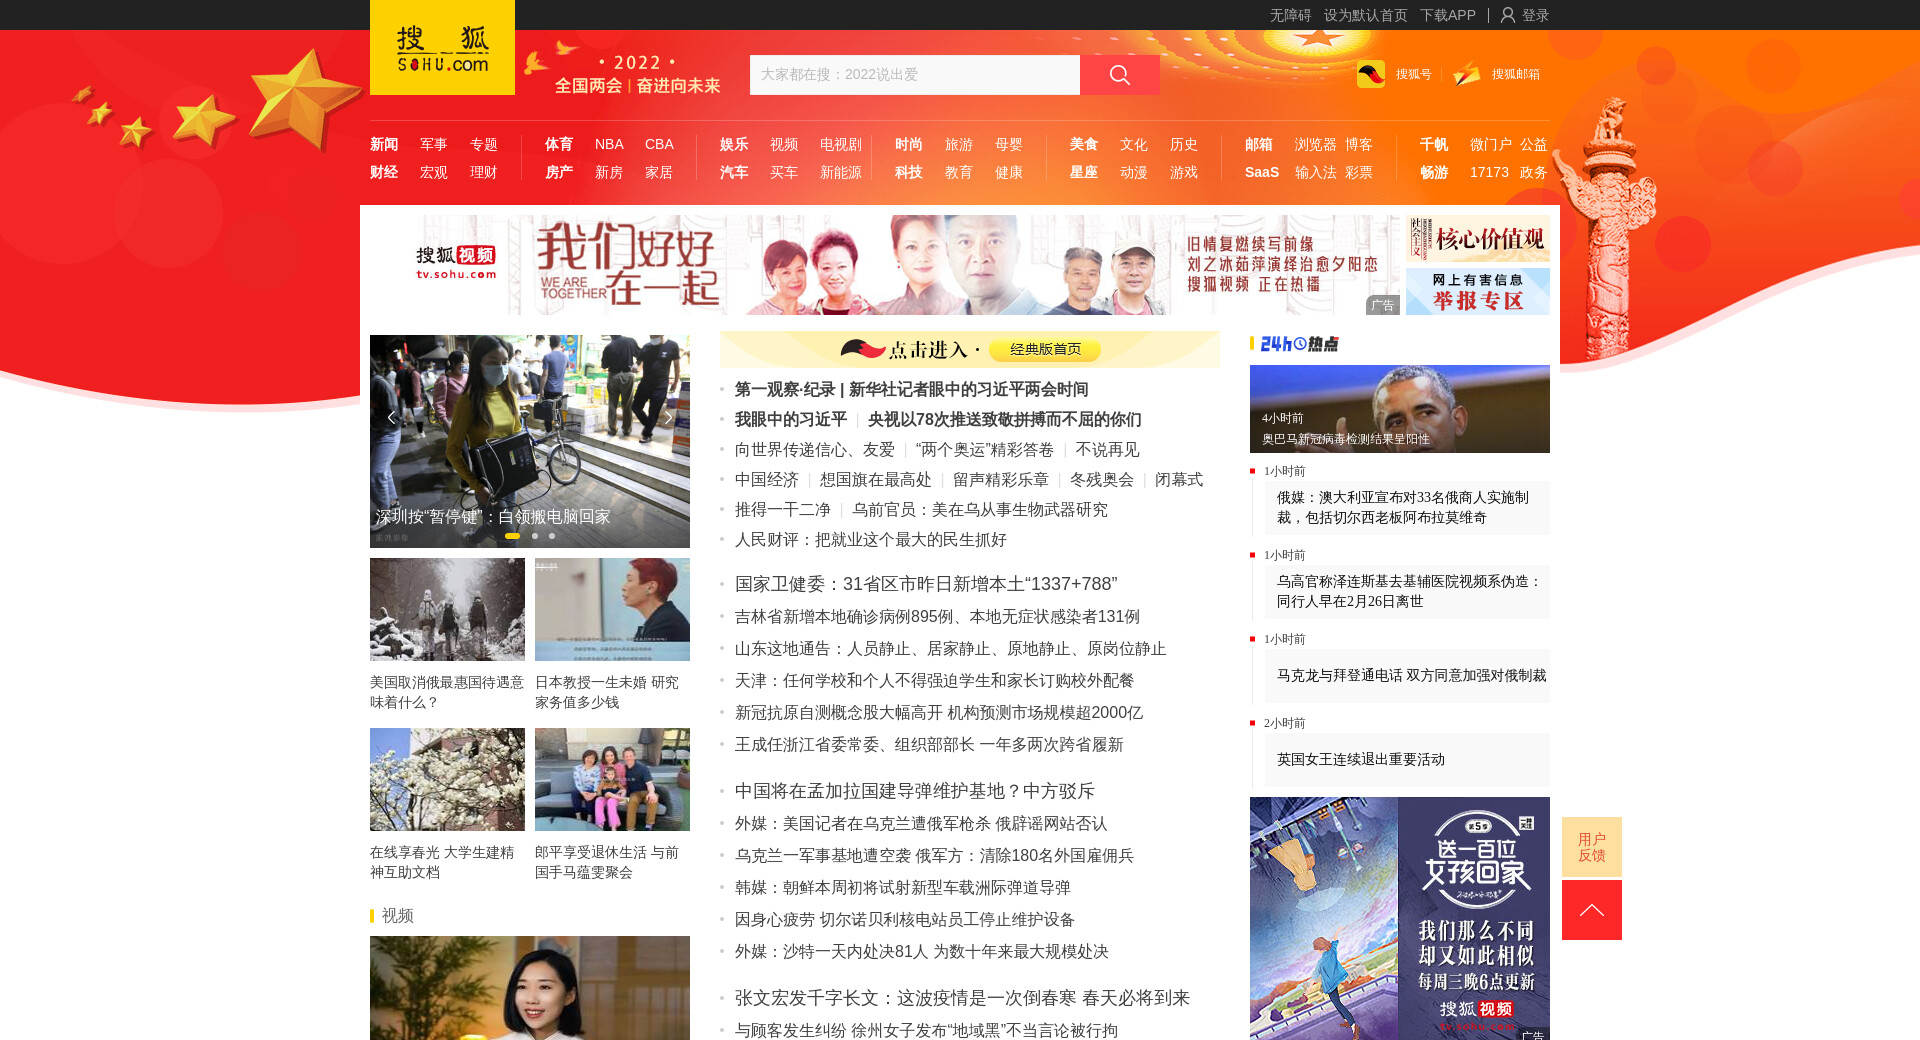
Task: Open the 新闻 news channel
Action: (x=384, y=144)
